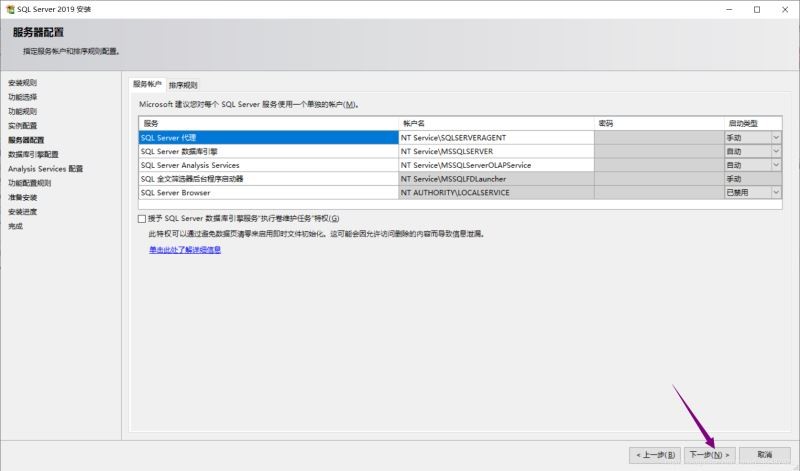Click the 数据库引擎配置 step in the sidebar
Viewport: 800px width, 471px height.
click(x=33, y=155)
